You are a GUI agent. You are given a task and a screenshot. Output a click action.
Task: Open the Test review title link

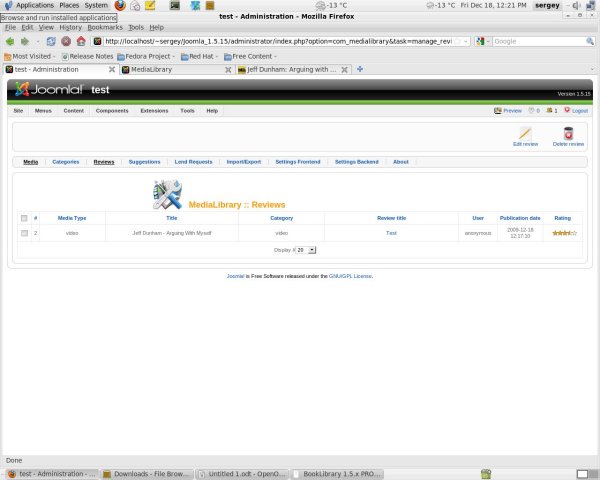(x=391, y=233)
